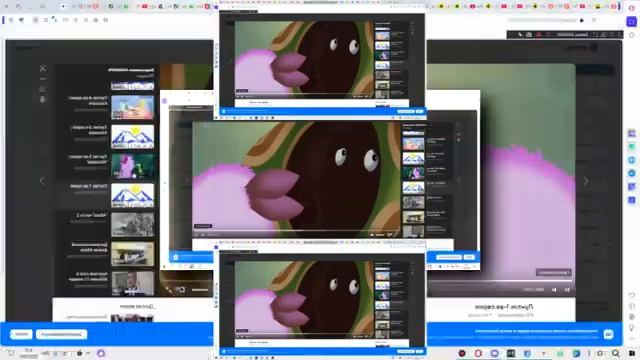Click the purple ring icon on the taskbar
This screenshot has width=640, height=360.
(101, 353)
